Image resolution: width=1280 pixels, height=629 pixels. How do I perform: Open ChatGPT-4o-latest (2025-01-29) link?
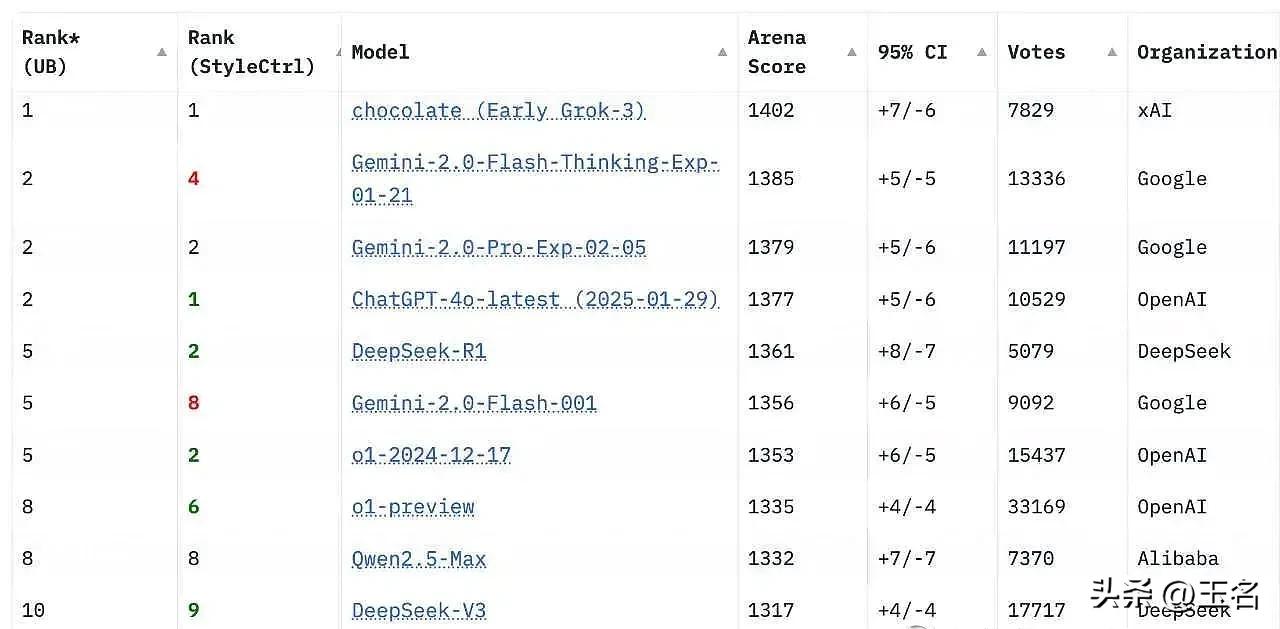point(535,299)
